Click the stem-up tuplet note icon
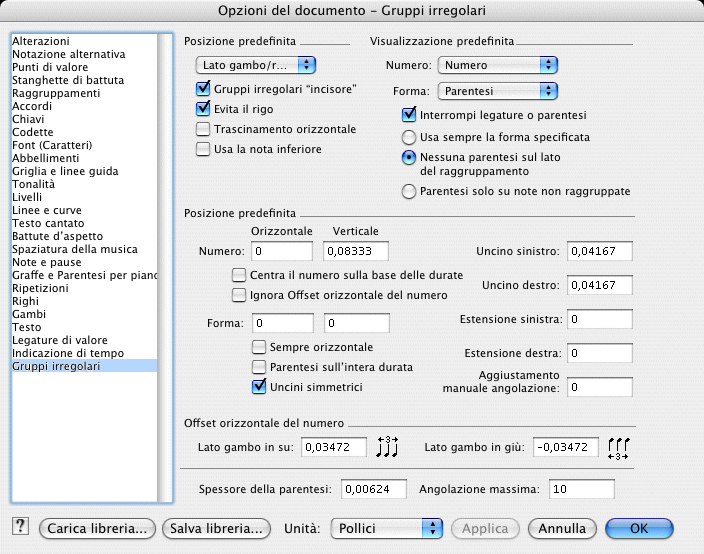The width and height of the screenshot is (704, 554). pyautogui.click(x=387, y=447)
